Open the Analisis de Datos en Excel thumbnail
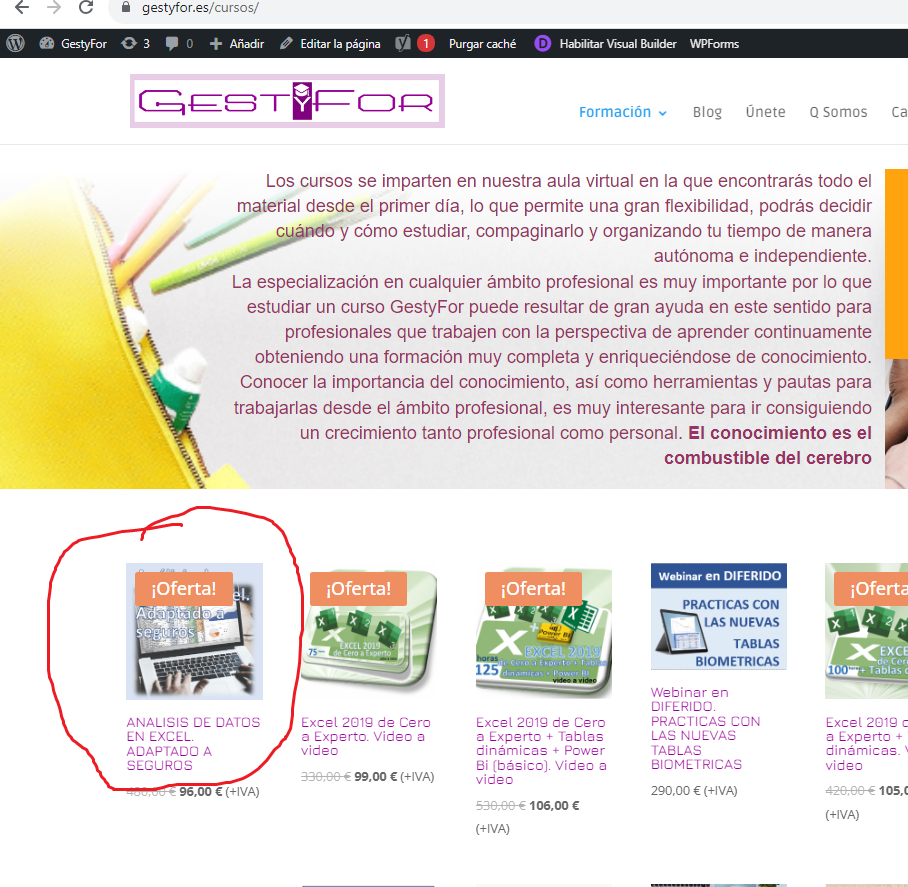The width and height of the screenshot is (908, 887). click(195, 631)
